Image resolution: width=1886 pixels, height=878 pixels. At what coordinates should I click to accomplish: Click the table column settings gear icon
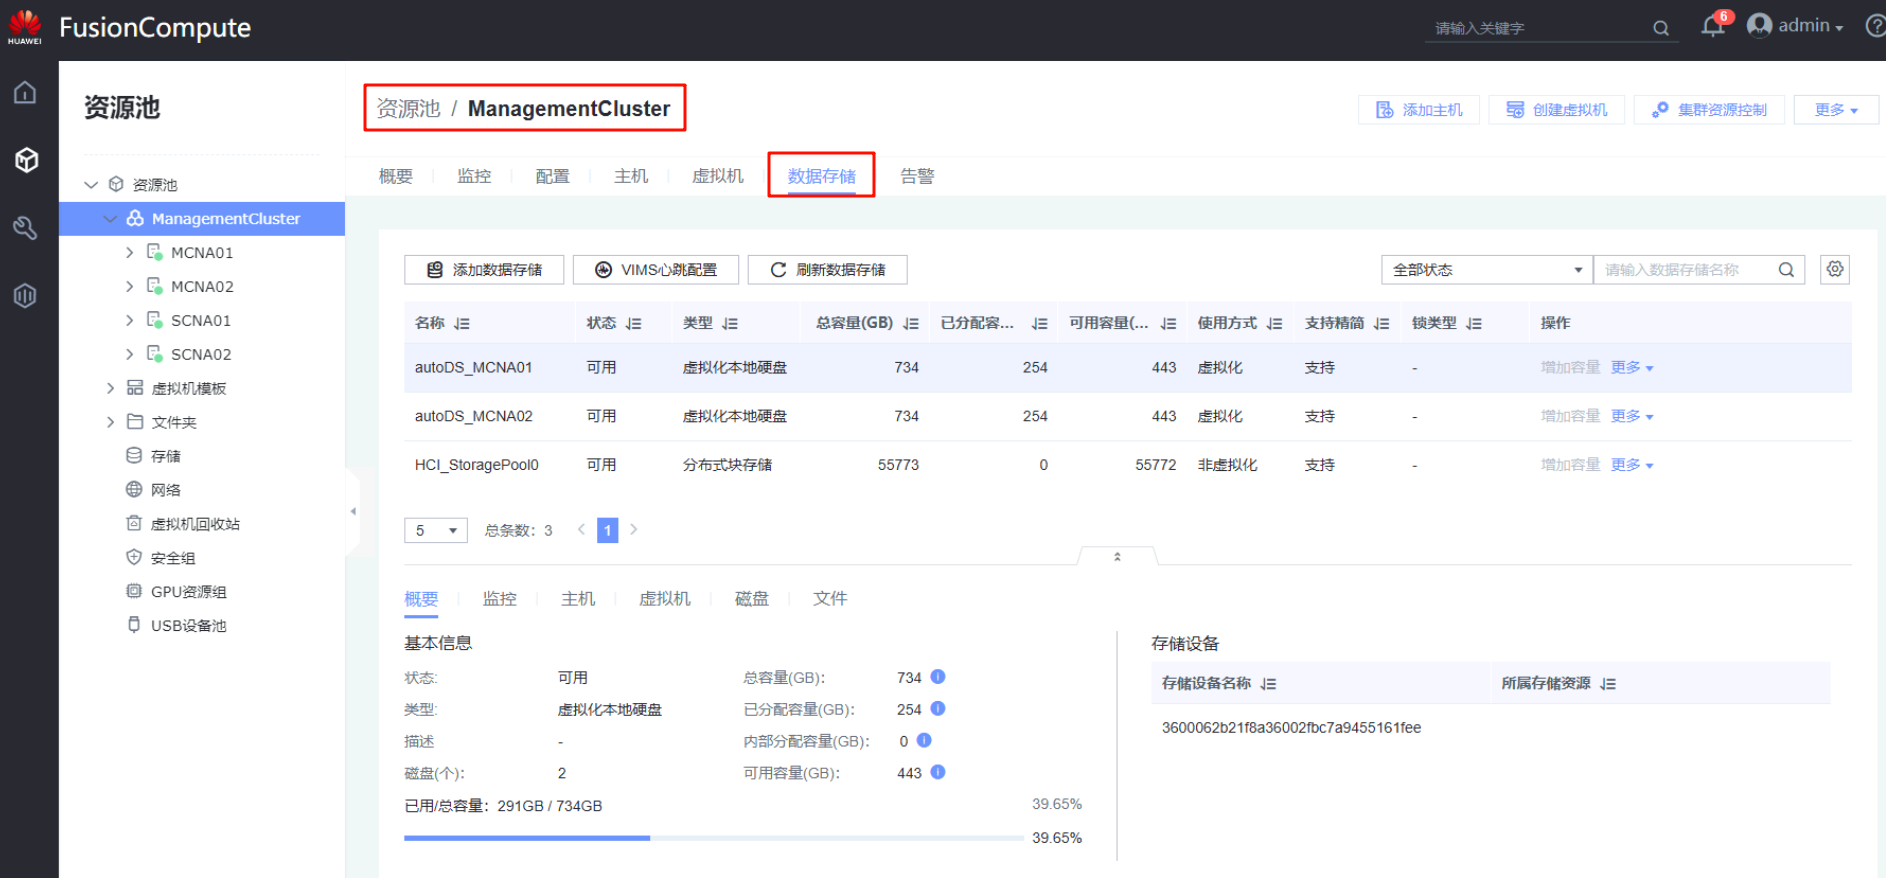tap(1834, 269)
